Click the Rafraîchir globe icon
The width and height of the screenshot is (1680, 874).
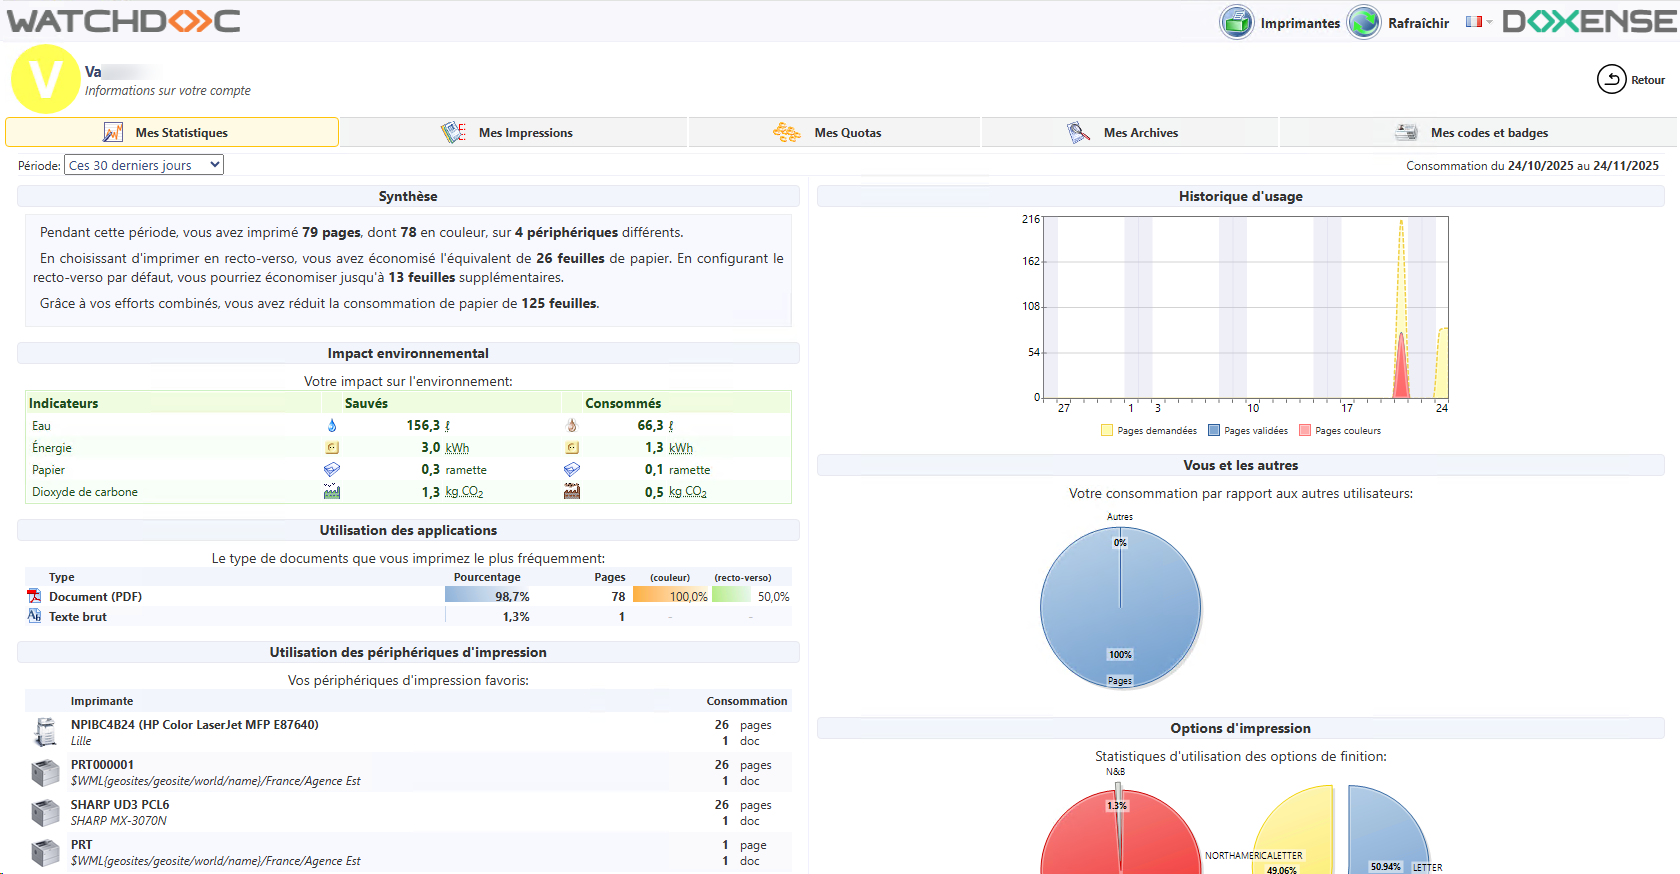coord(1364,22)
